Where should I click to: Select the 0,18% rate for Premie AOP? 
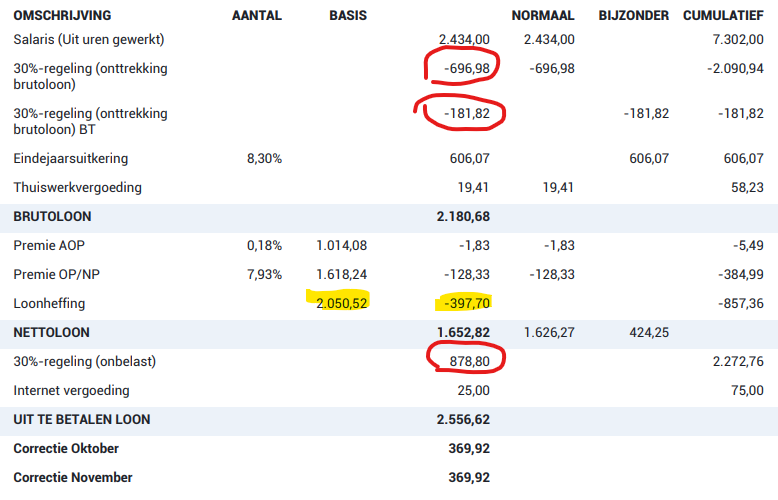(x=264, y=246)
